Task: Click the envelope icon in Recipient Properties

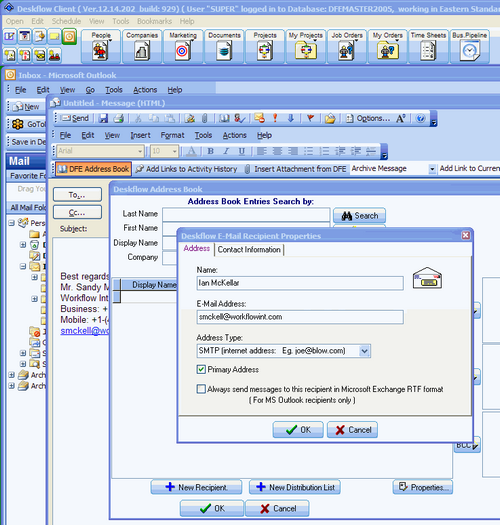Action: coord(427,278)
